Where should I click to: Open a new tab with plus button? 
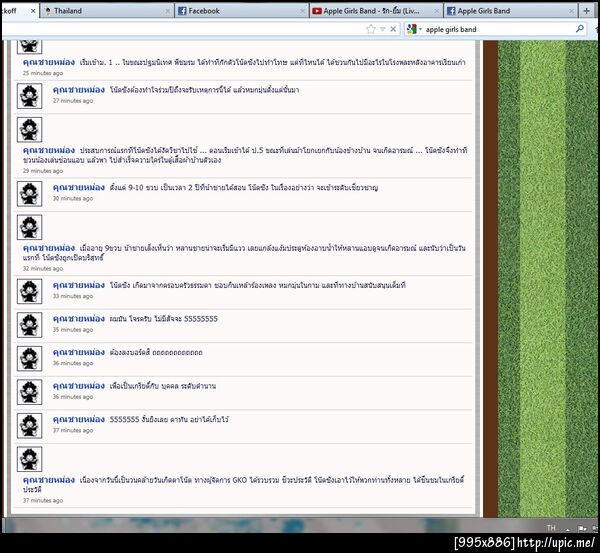586,11
